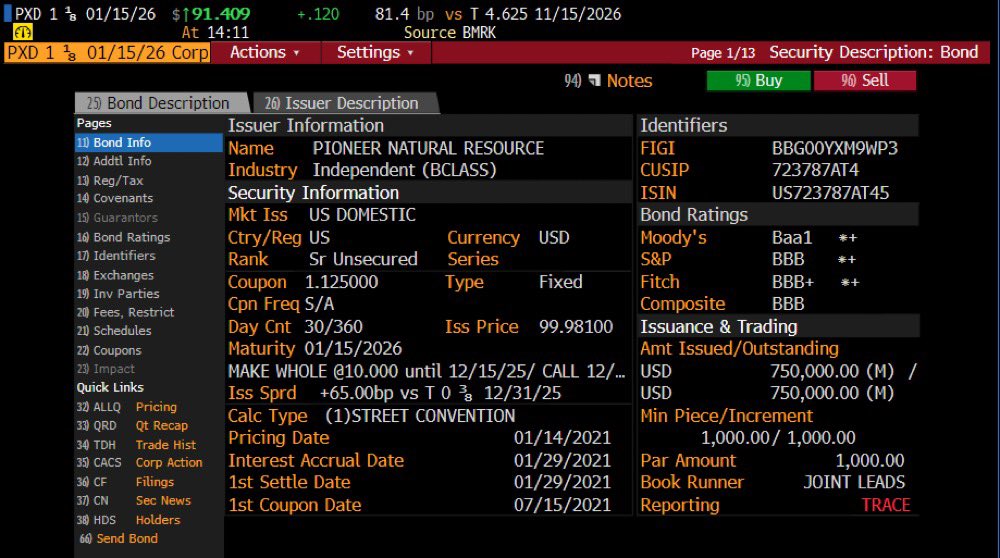
Task: Click the Iss Price value 99.98100
Action: pos(576,327)
